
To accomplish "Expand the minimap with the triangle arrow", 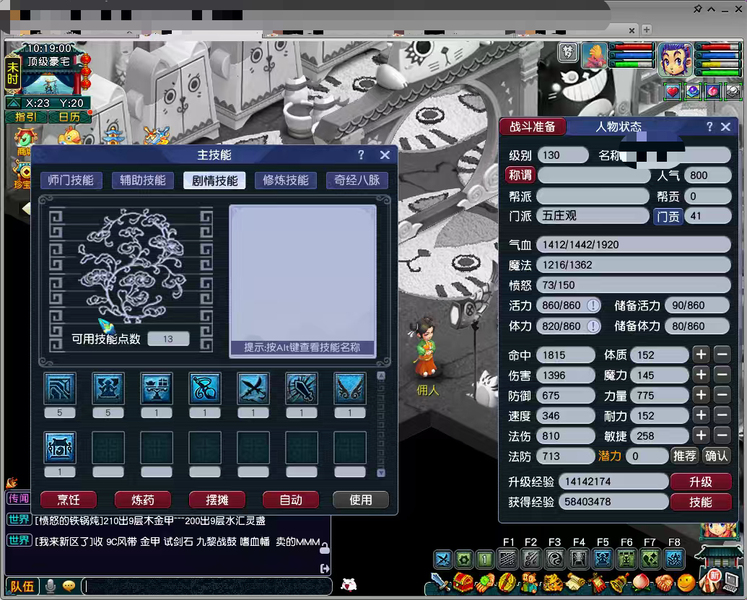I will click(13, 103).
